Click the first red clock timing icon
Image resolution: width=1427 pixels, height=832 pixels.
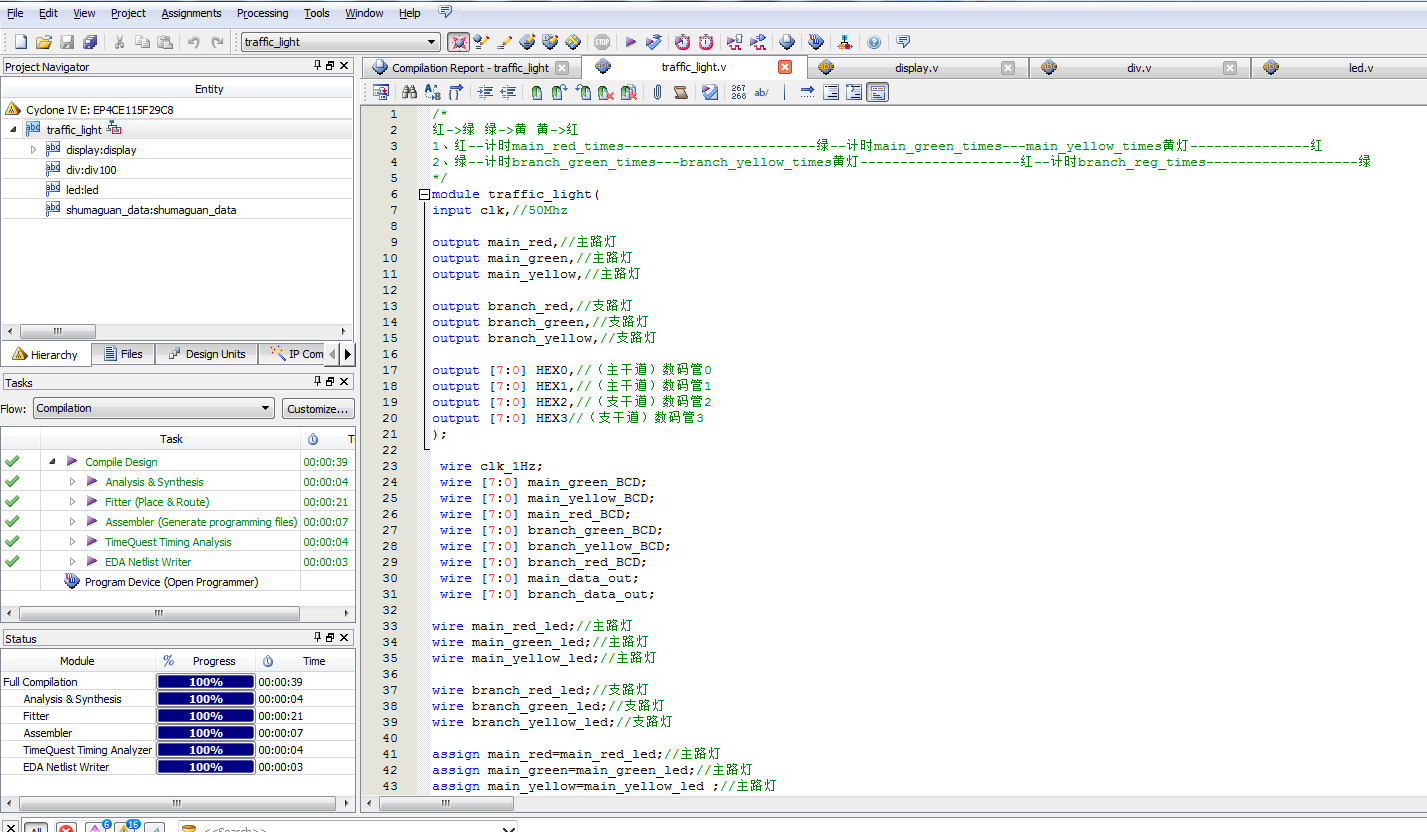(x=682, y=42)
